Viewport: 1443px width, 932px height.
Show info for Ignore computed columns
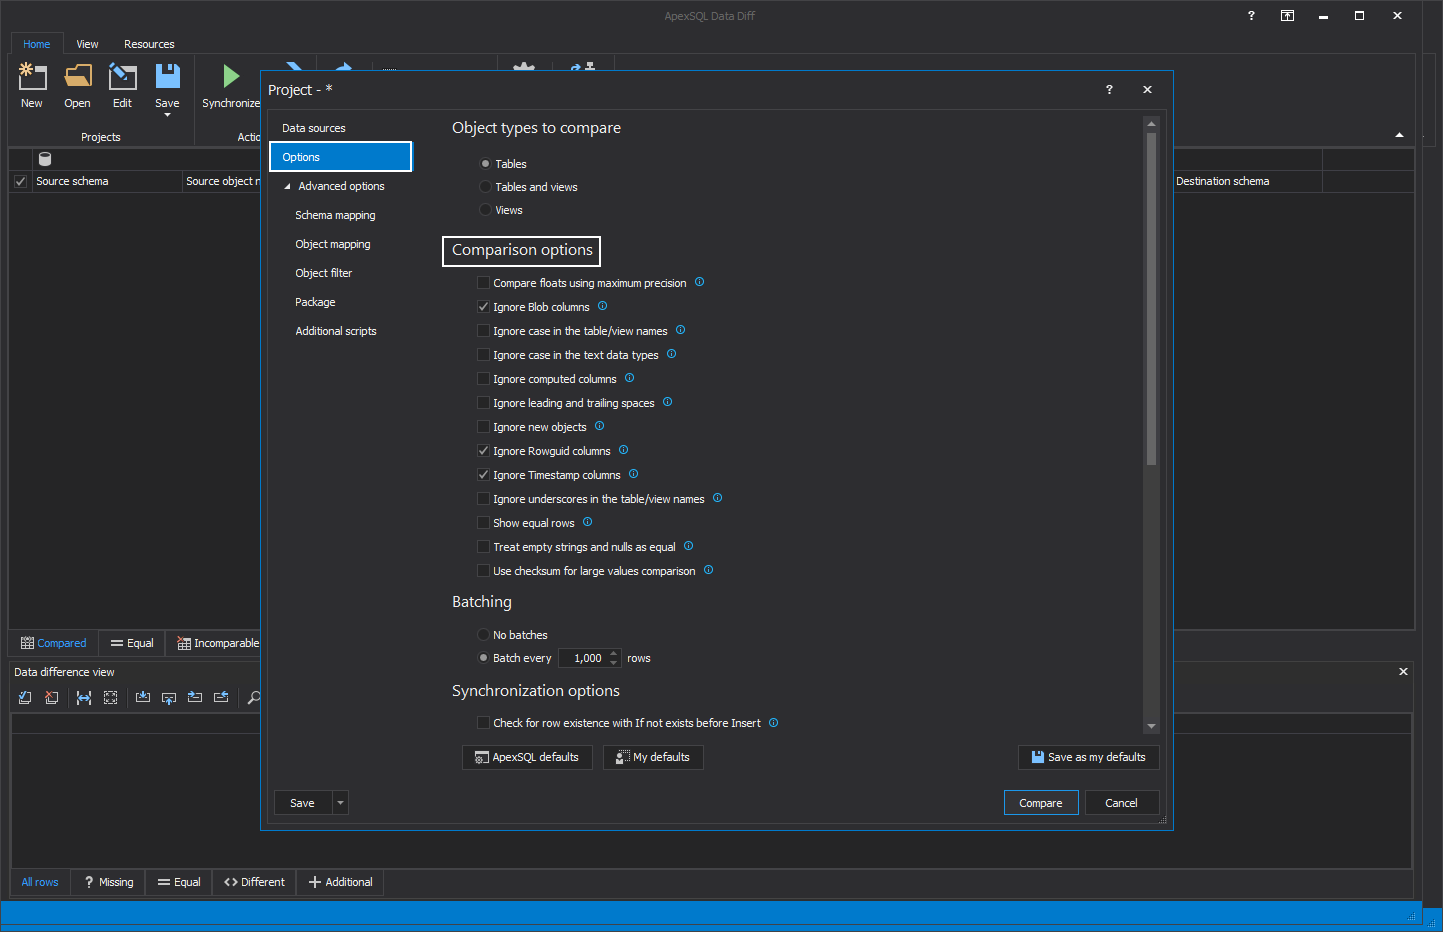point(630,378)
